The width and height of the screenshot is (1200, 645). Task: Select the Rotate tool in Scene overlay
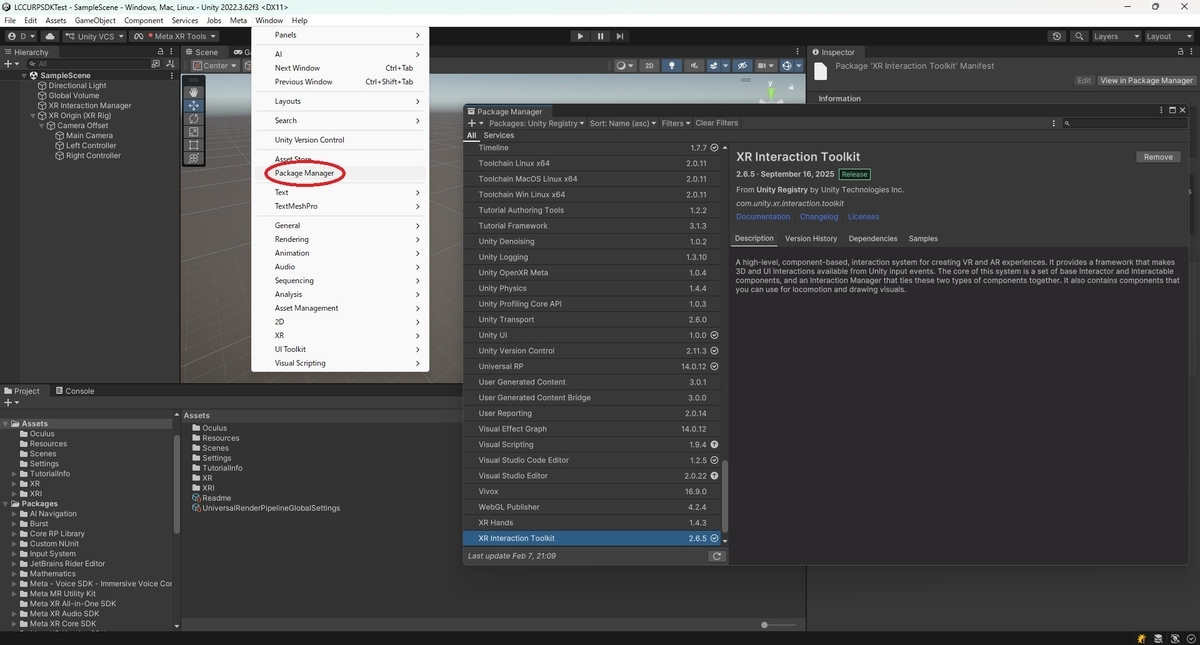[x=194, y=118]
